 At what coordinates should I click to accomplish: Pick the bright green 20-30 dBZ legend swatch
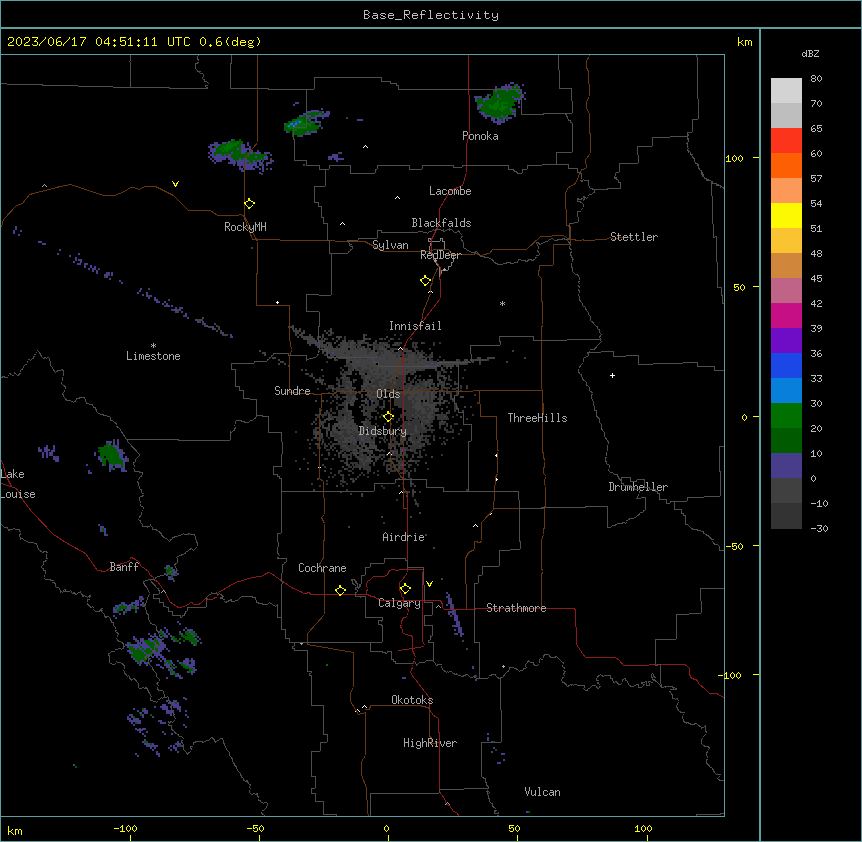(786, 416)
